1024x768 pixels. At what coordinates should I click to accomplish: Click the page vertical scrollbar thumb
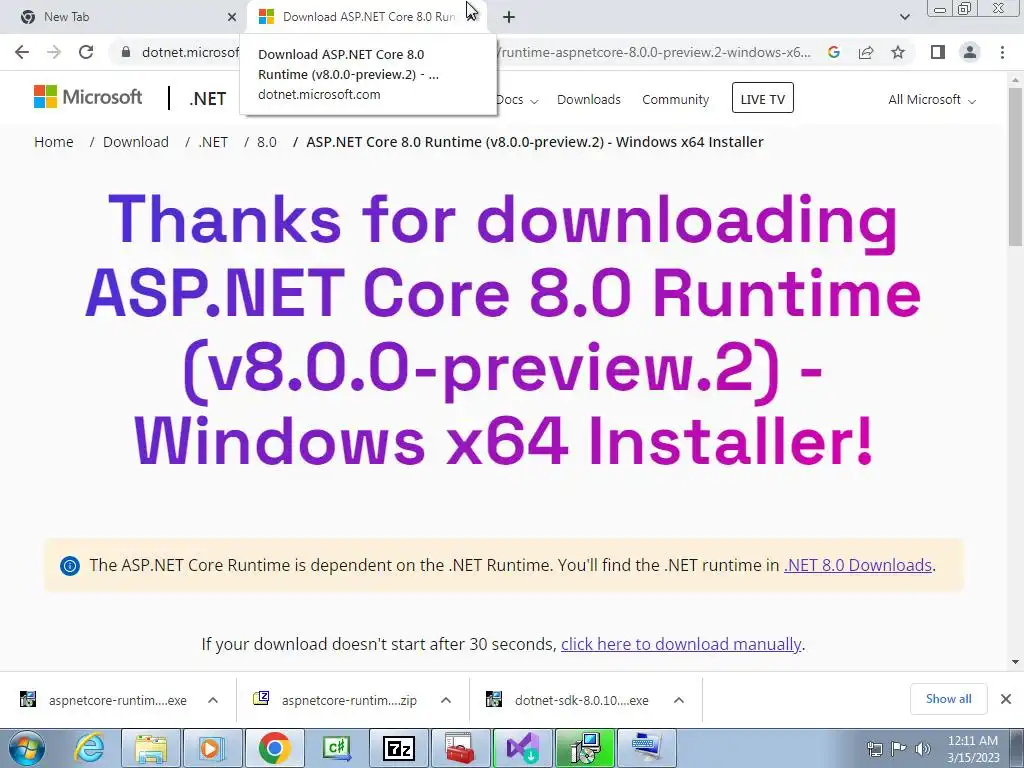click(1015, 167)
